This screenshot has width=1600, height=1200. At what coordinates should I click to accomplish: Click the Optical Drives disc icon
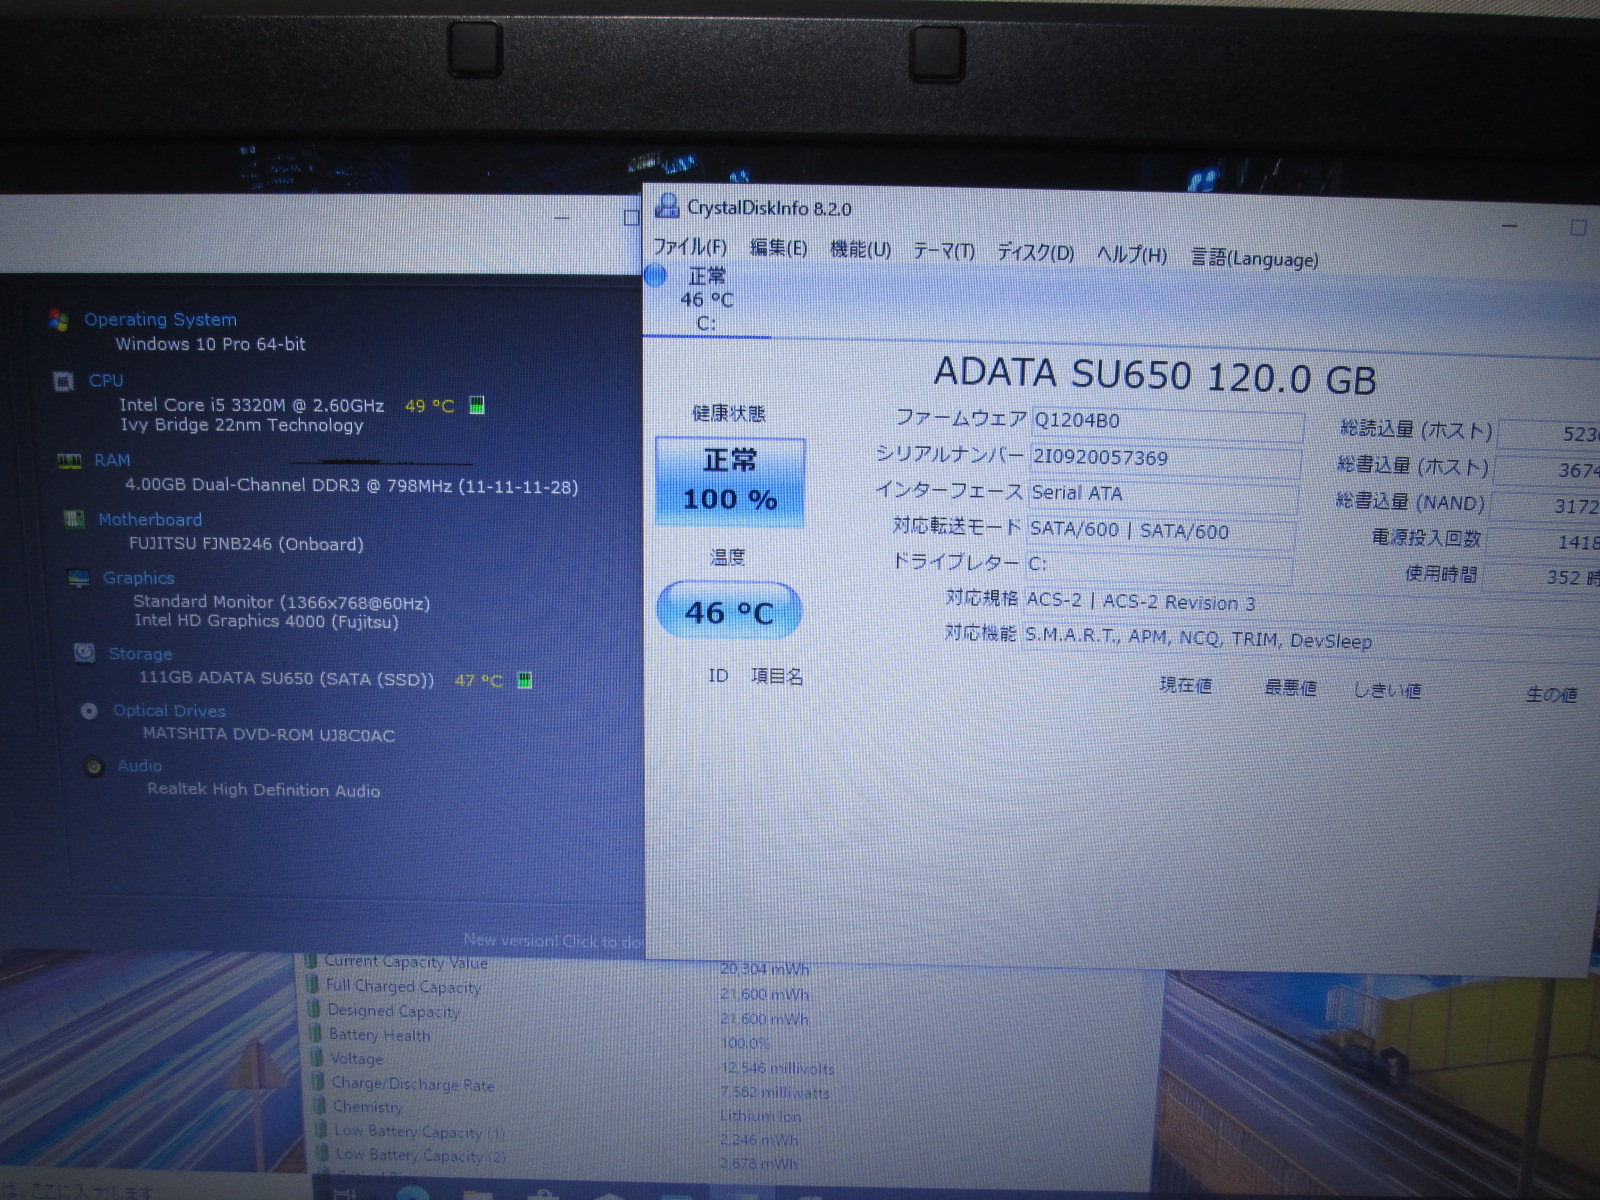tap(89, 711)
